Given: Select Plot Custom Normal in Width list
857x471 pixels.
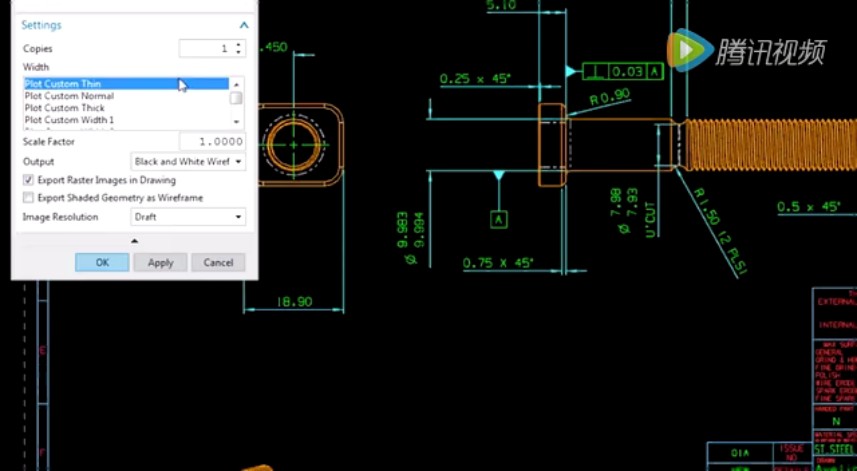Looking at the screenshot, I should (69, 96).
